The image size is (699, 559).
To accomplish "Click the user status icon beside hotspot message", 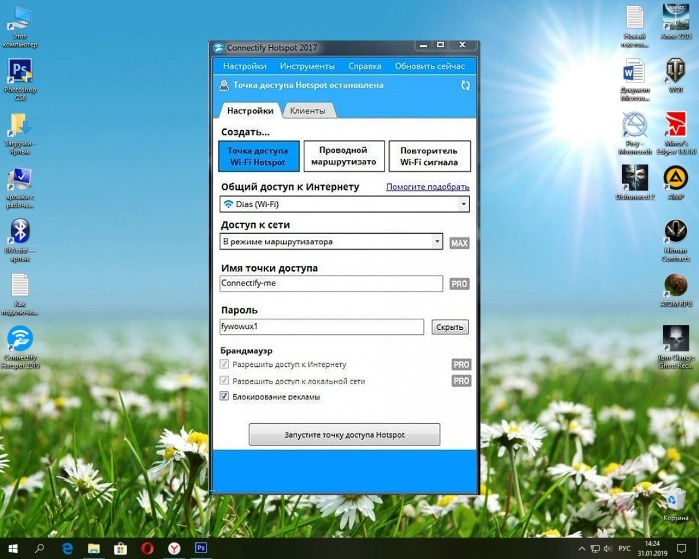I will click(x=224, y=85).
